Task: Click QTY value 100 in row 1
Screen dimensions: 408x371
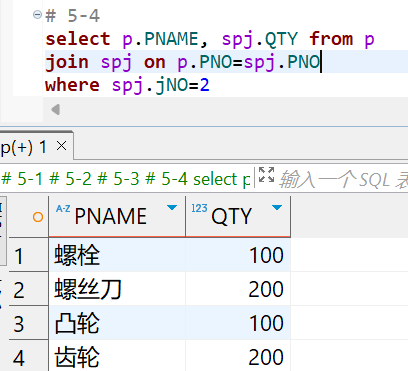Action: [238, 255]
